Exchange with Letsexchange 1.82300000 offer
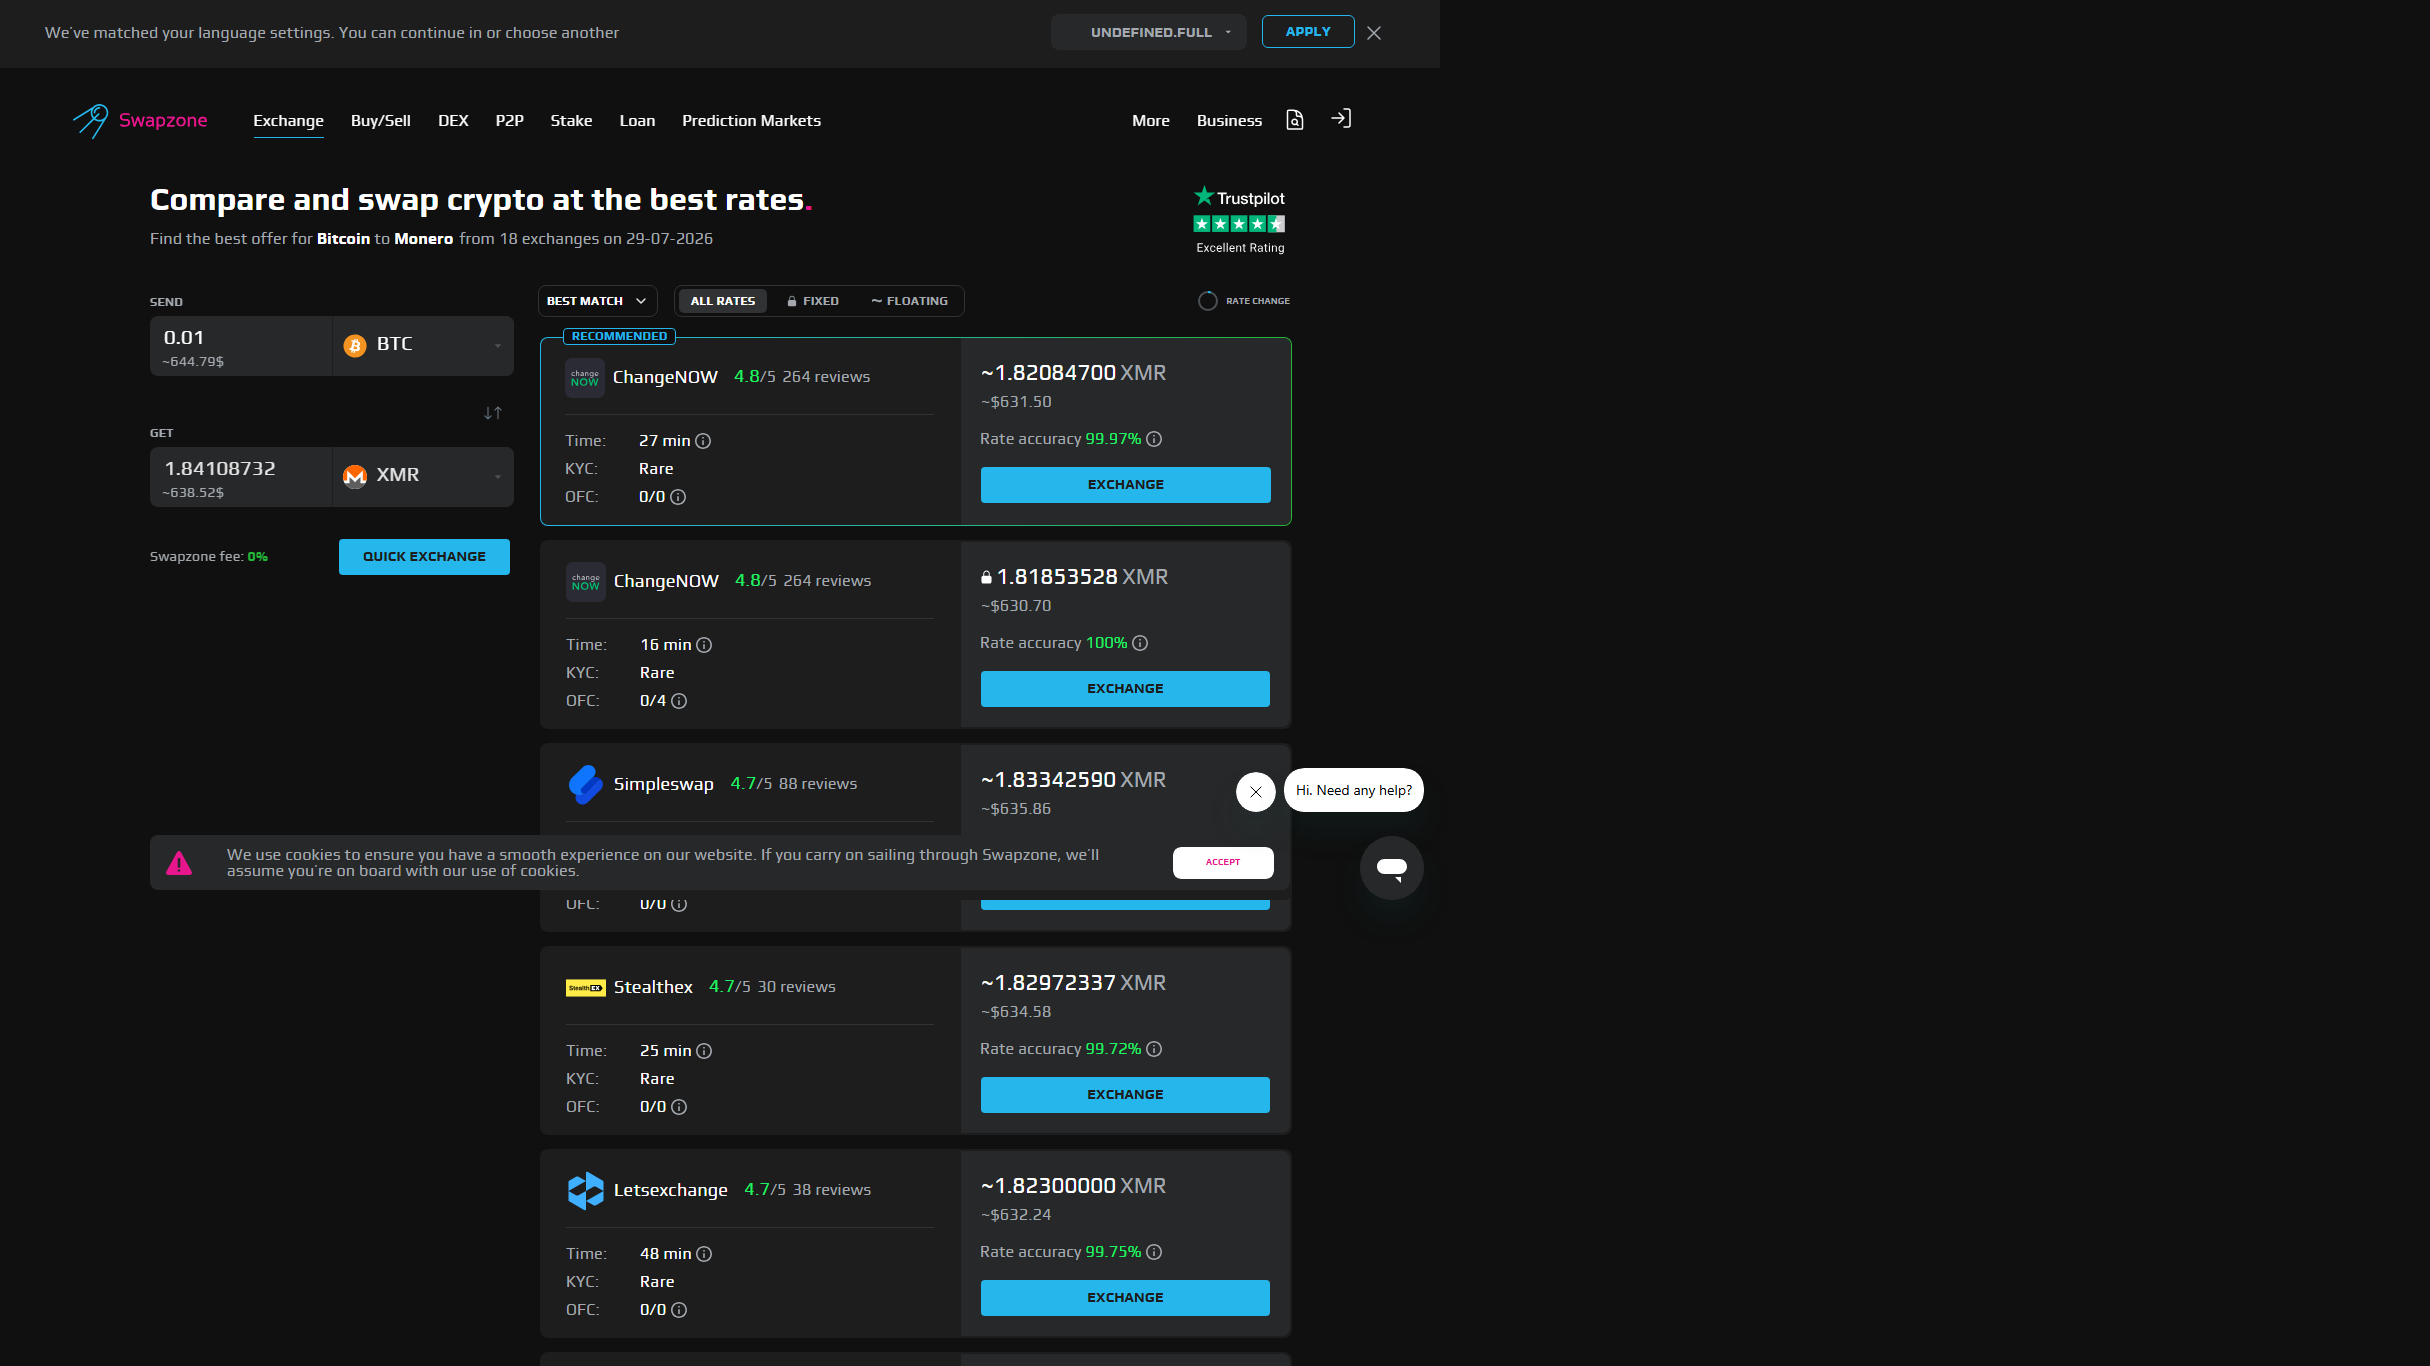 pos(1125,1298)
